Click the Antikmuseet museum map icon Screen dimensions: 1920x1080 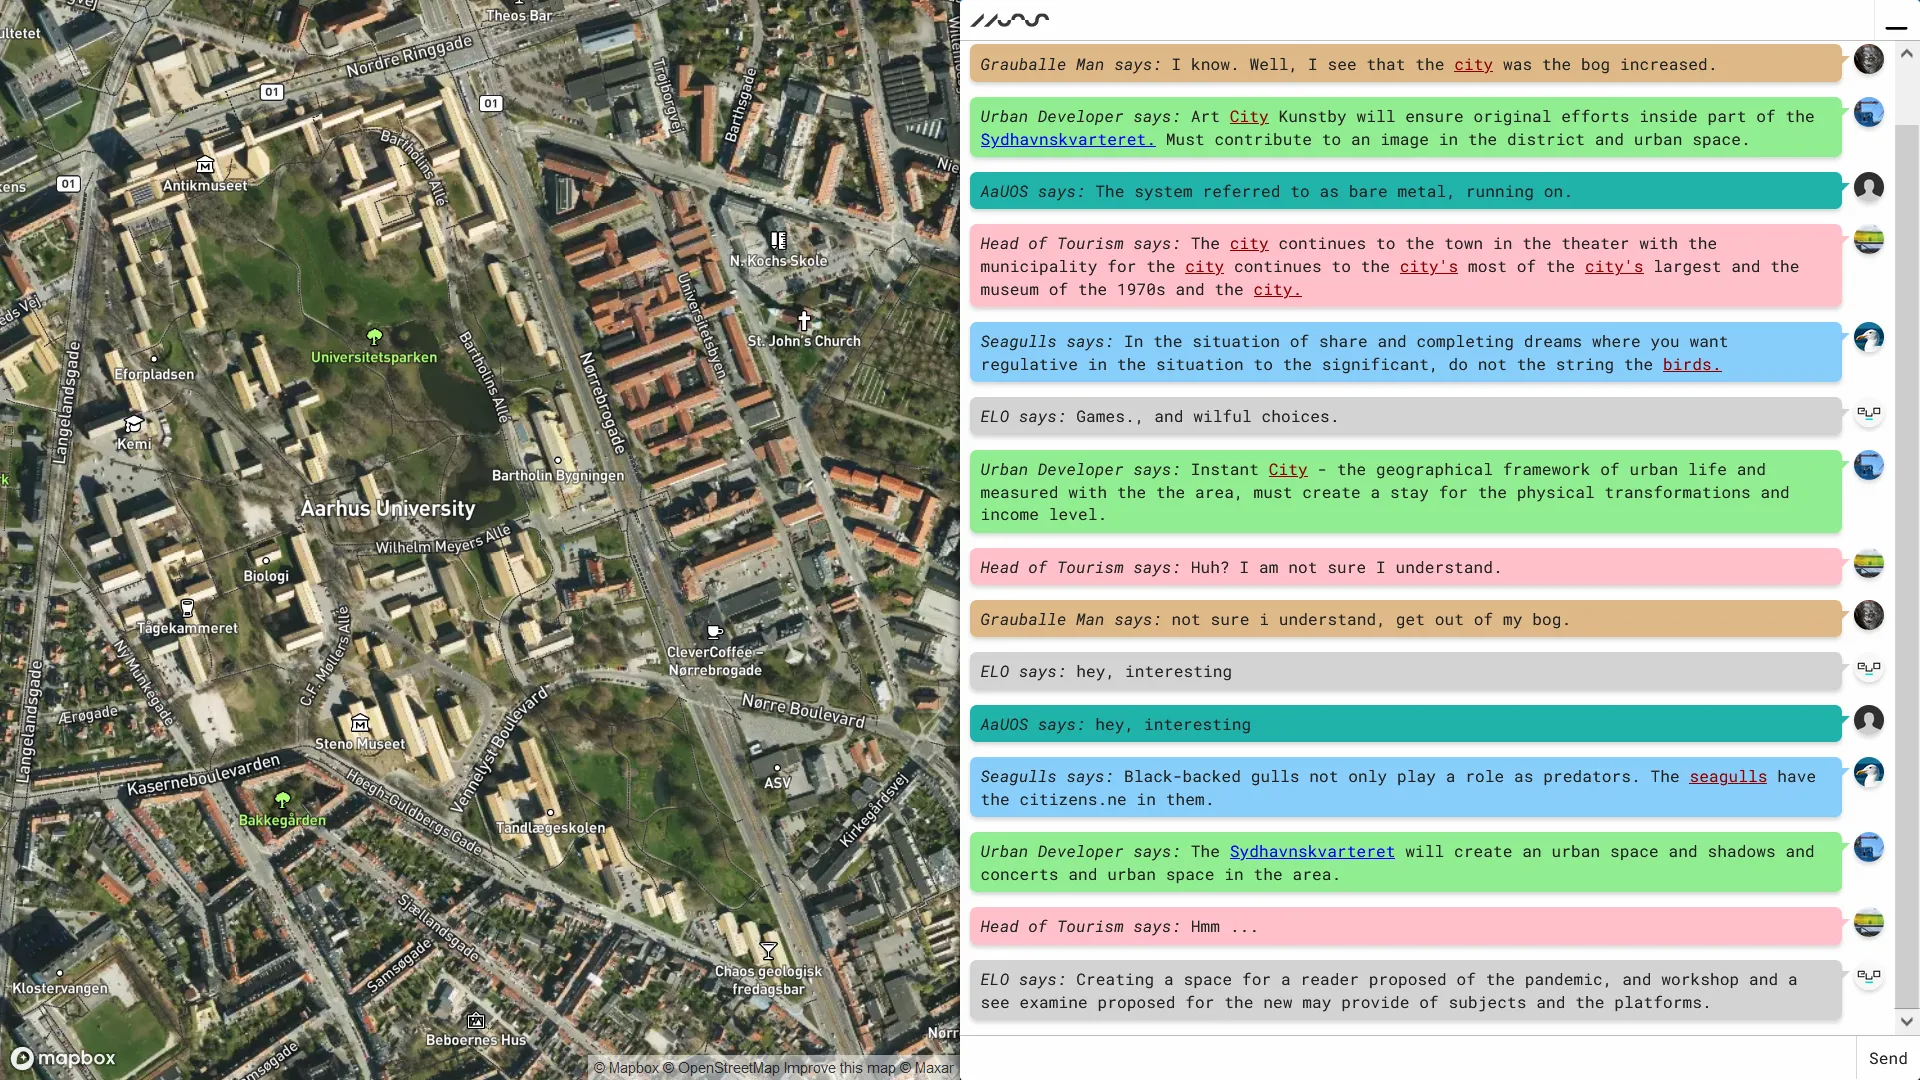click(205, 165)
